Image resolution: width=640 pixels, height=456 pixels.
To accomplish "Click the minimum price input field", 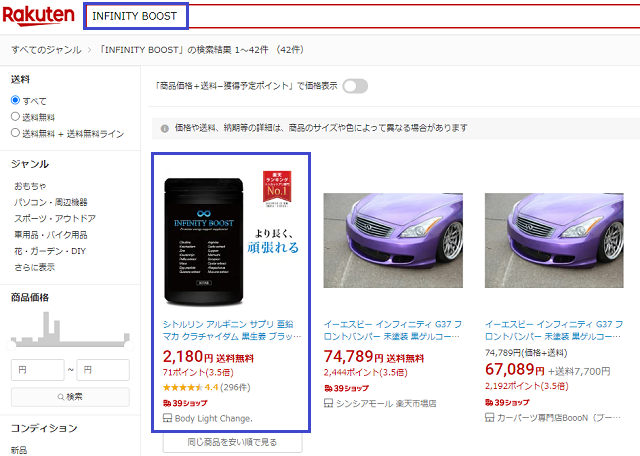I will 38,370.
